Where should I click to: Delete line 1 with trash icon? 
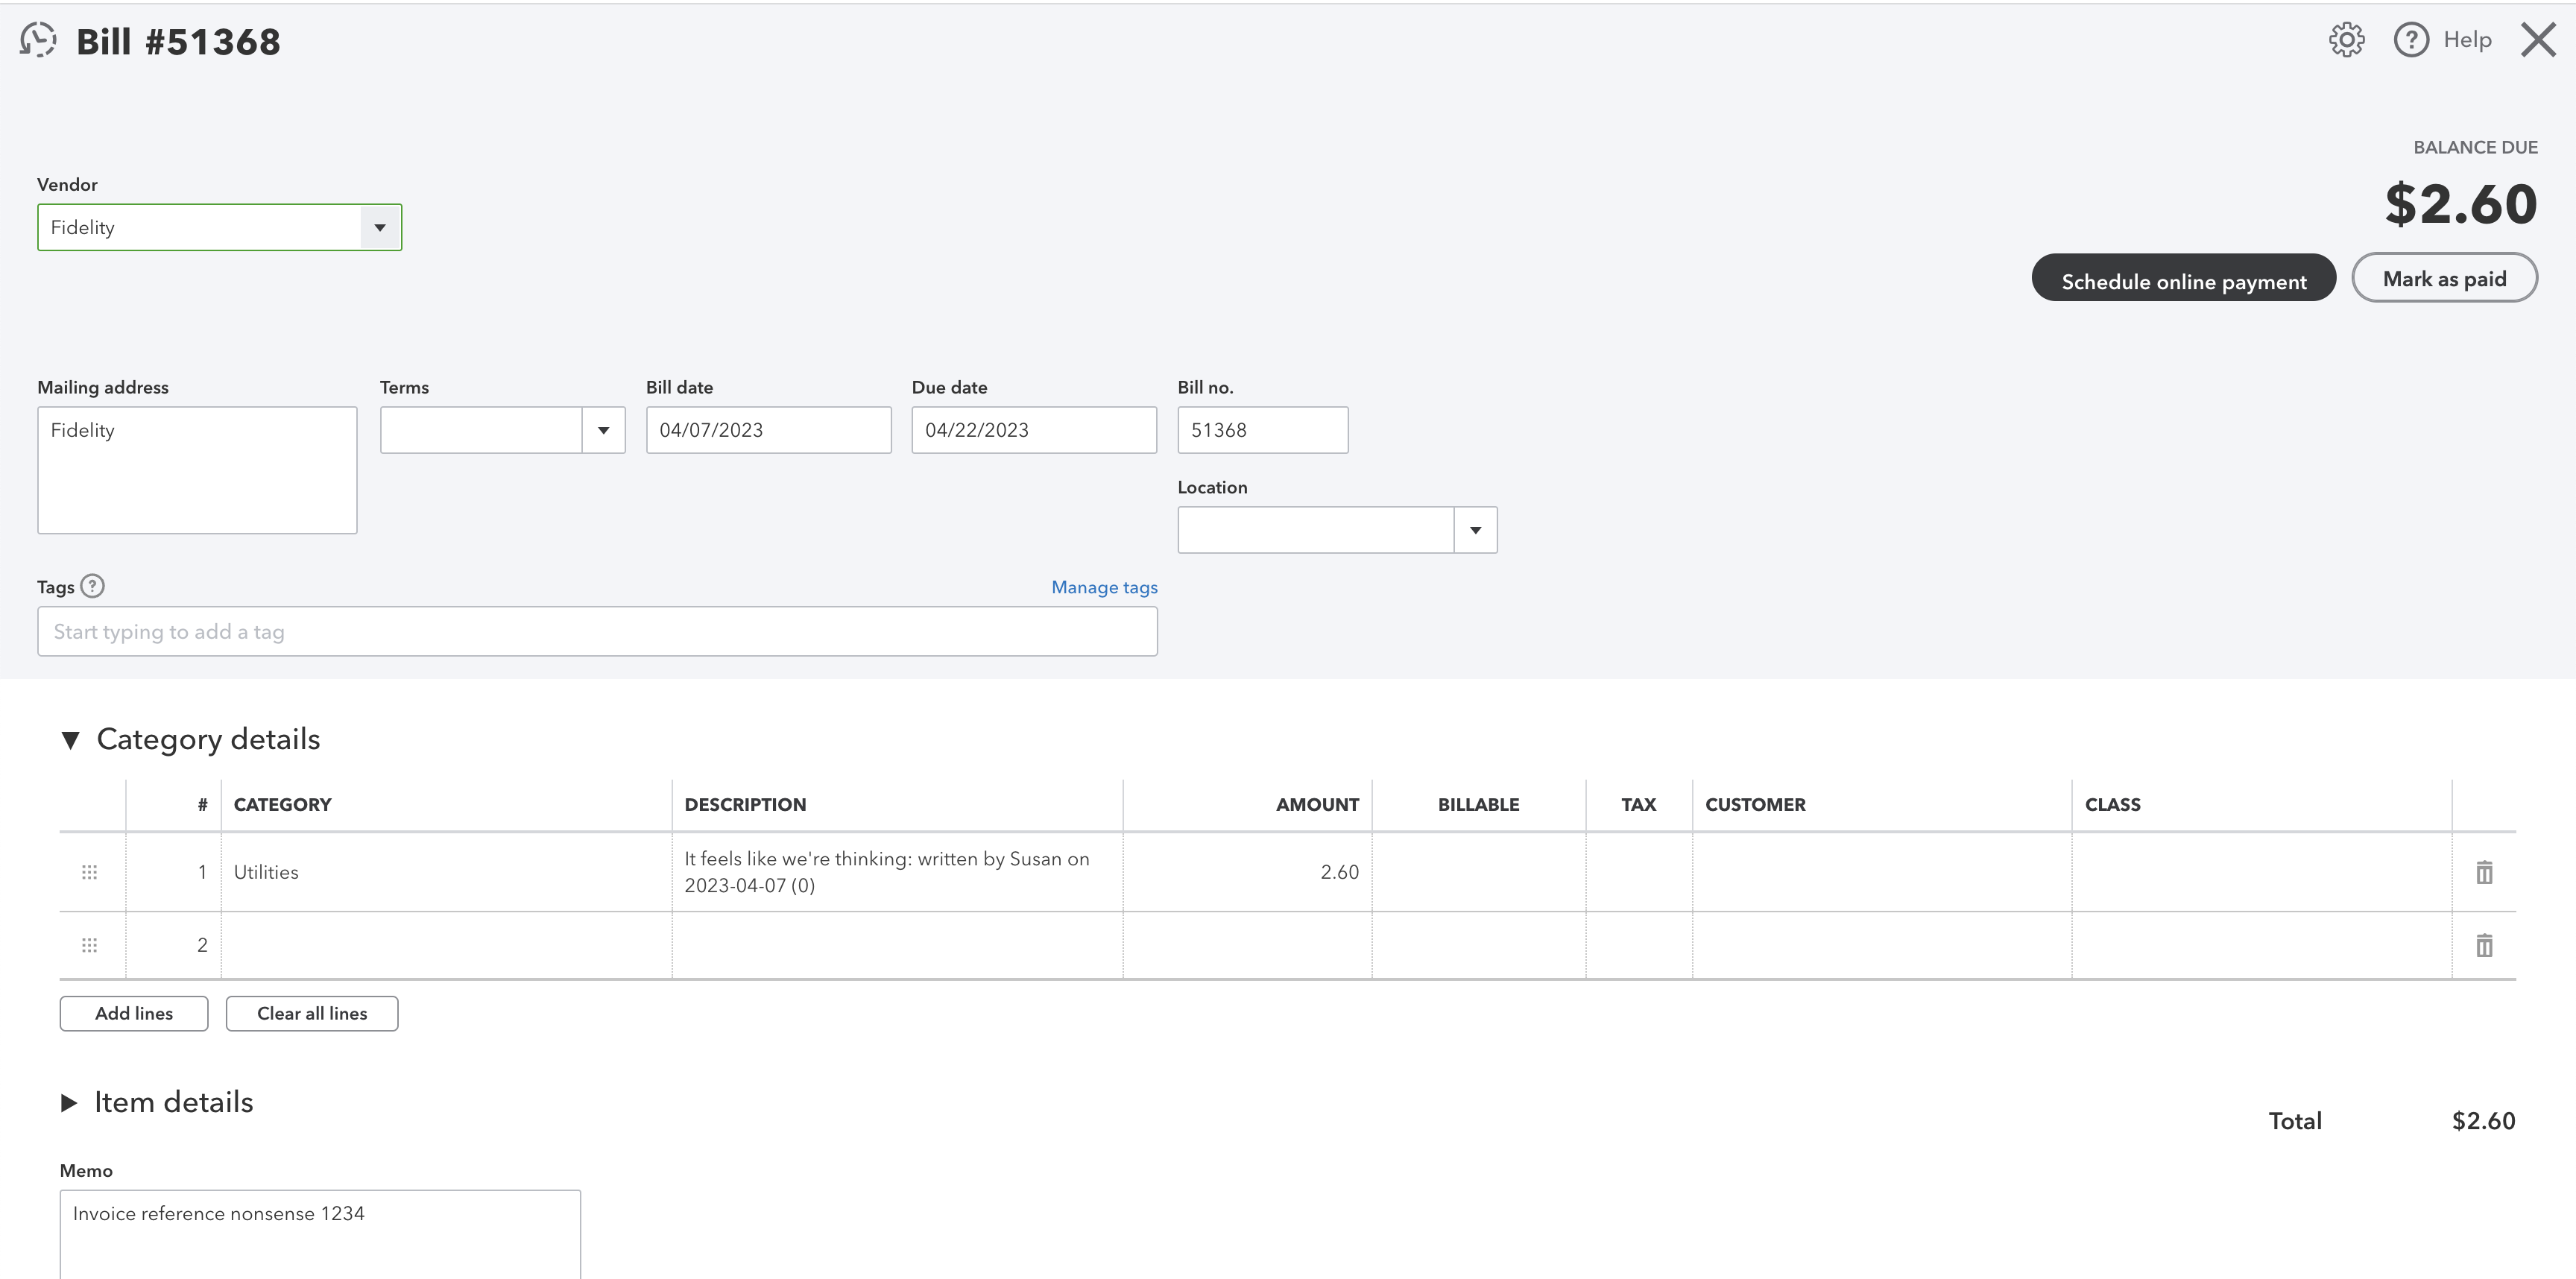(2484, 872)
